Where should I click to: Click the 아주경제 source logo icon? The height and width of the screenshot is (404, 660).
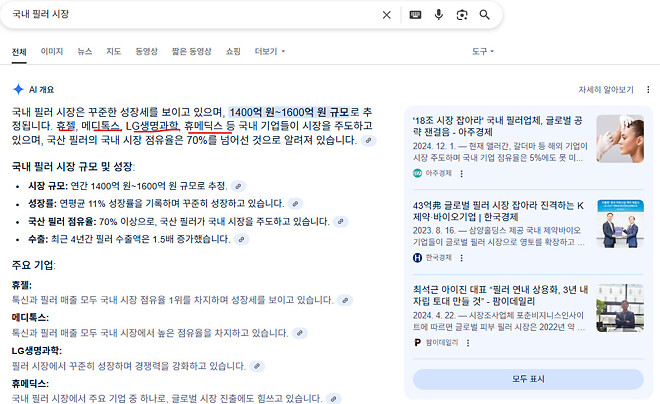click(417, 173)
